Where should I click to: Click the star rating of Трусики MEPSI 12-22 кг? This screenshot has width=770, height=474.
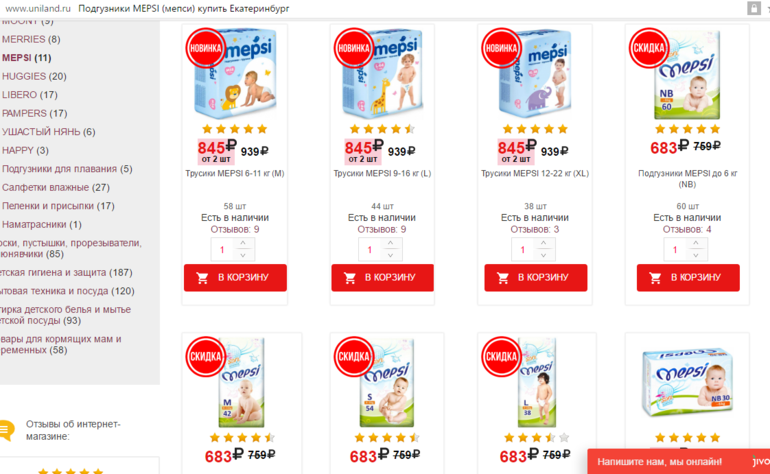[535, 129]
